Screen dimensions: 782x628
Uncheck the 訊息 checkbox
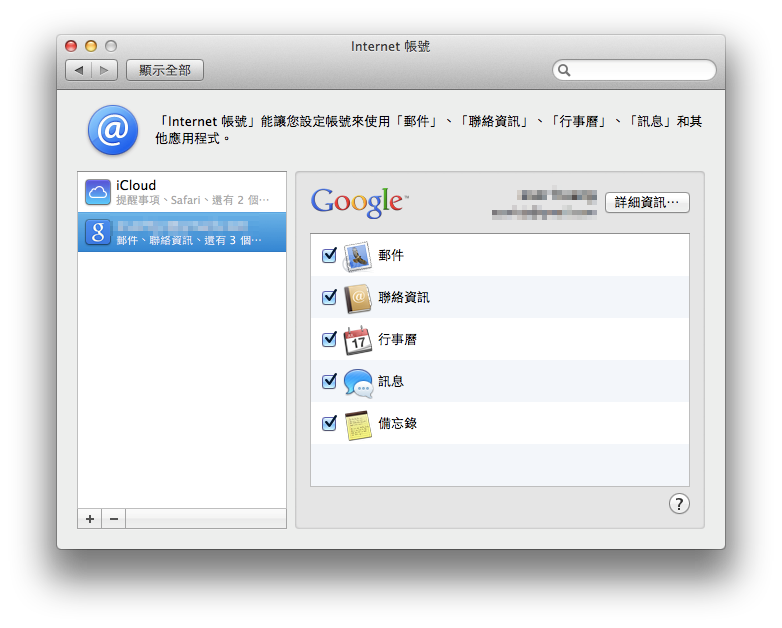pyautogui.click(x=329, y=381)
